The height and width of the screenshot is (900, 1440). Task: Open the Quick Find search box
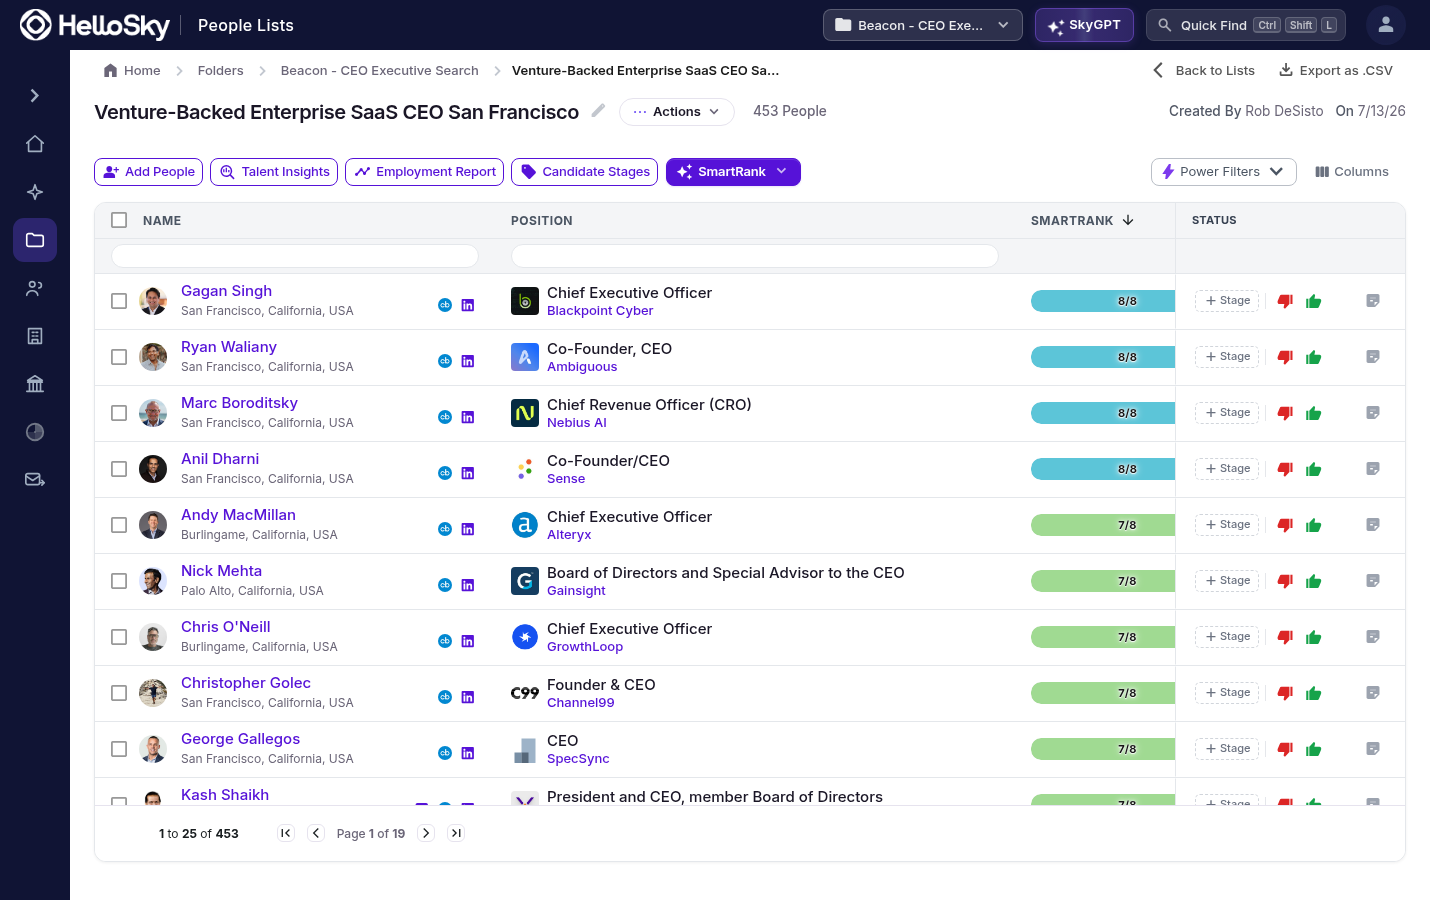click(1246, 25)
